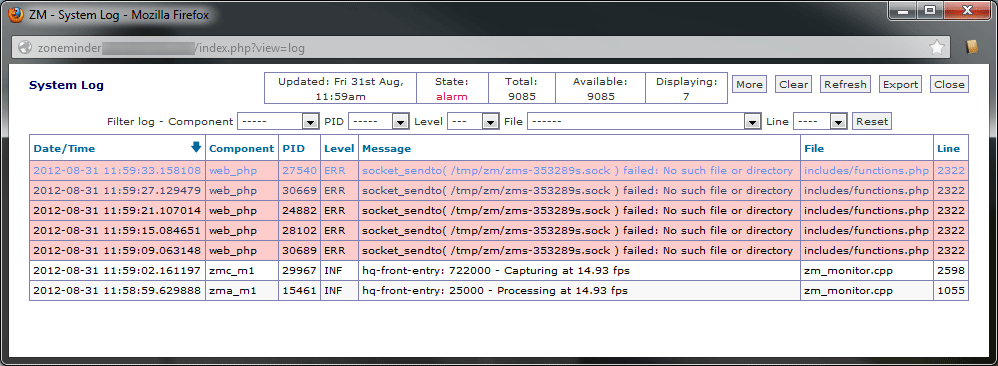The image size is (998, 366).
Task: Click the 'Updated: Fri 31st Aug, 11:59am' status cell
Action: pos(341,88)
